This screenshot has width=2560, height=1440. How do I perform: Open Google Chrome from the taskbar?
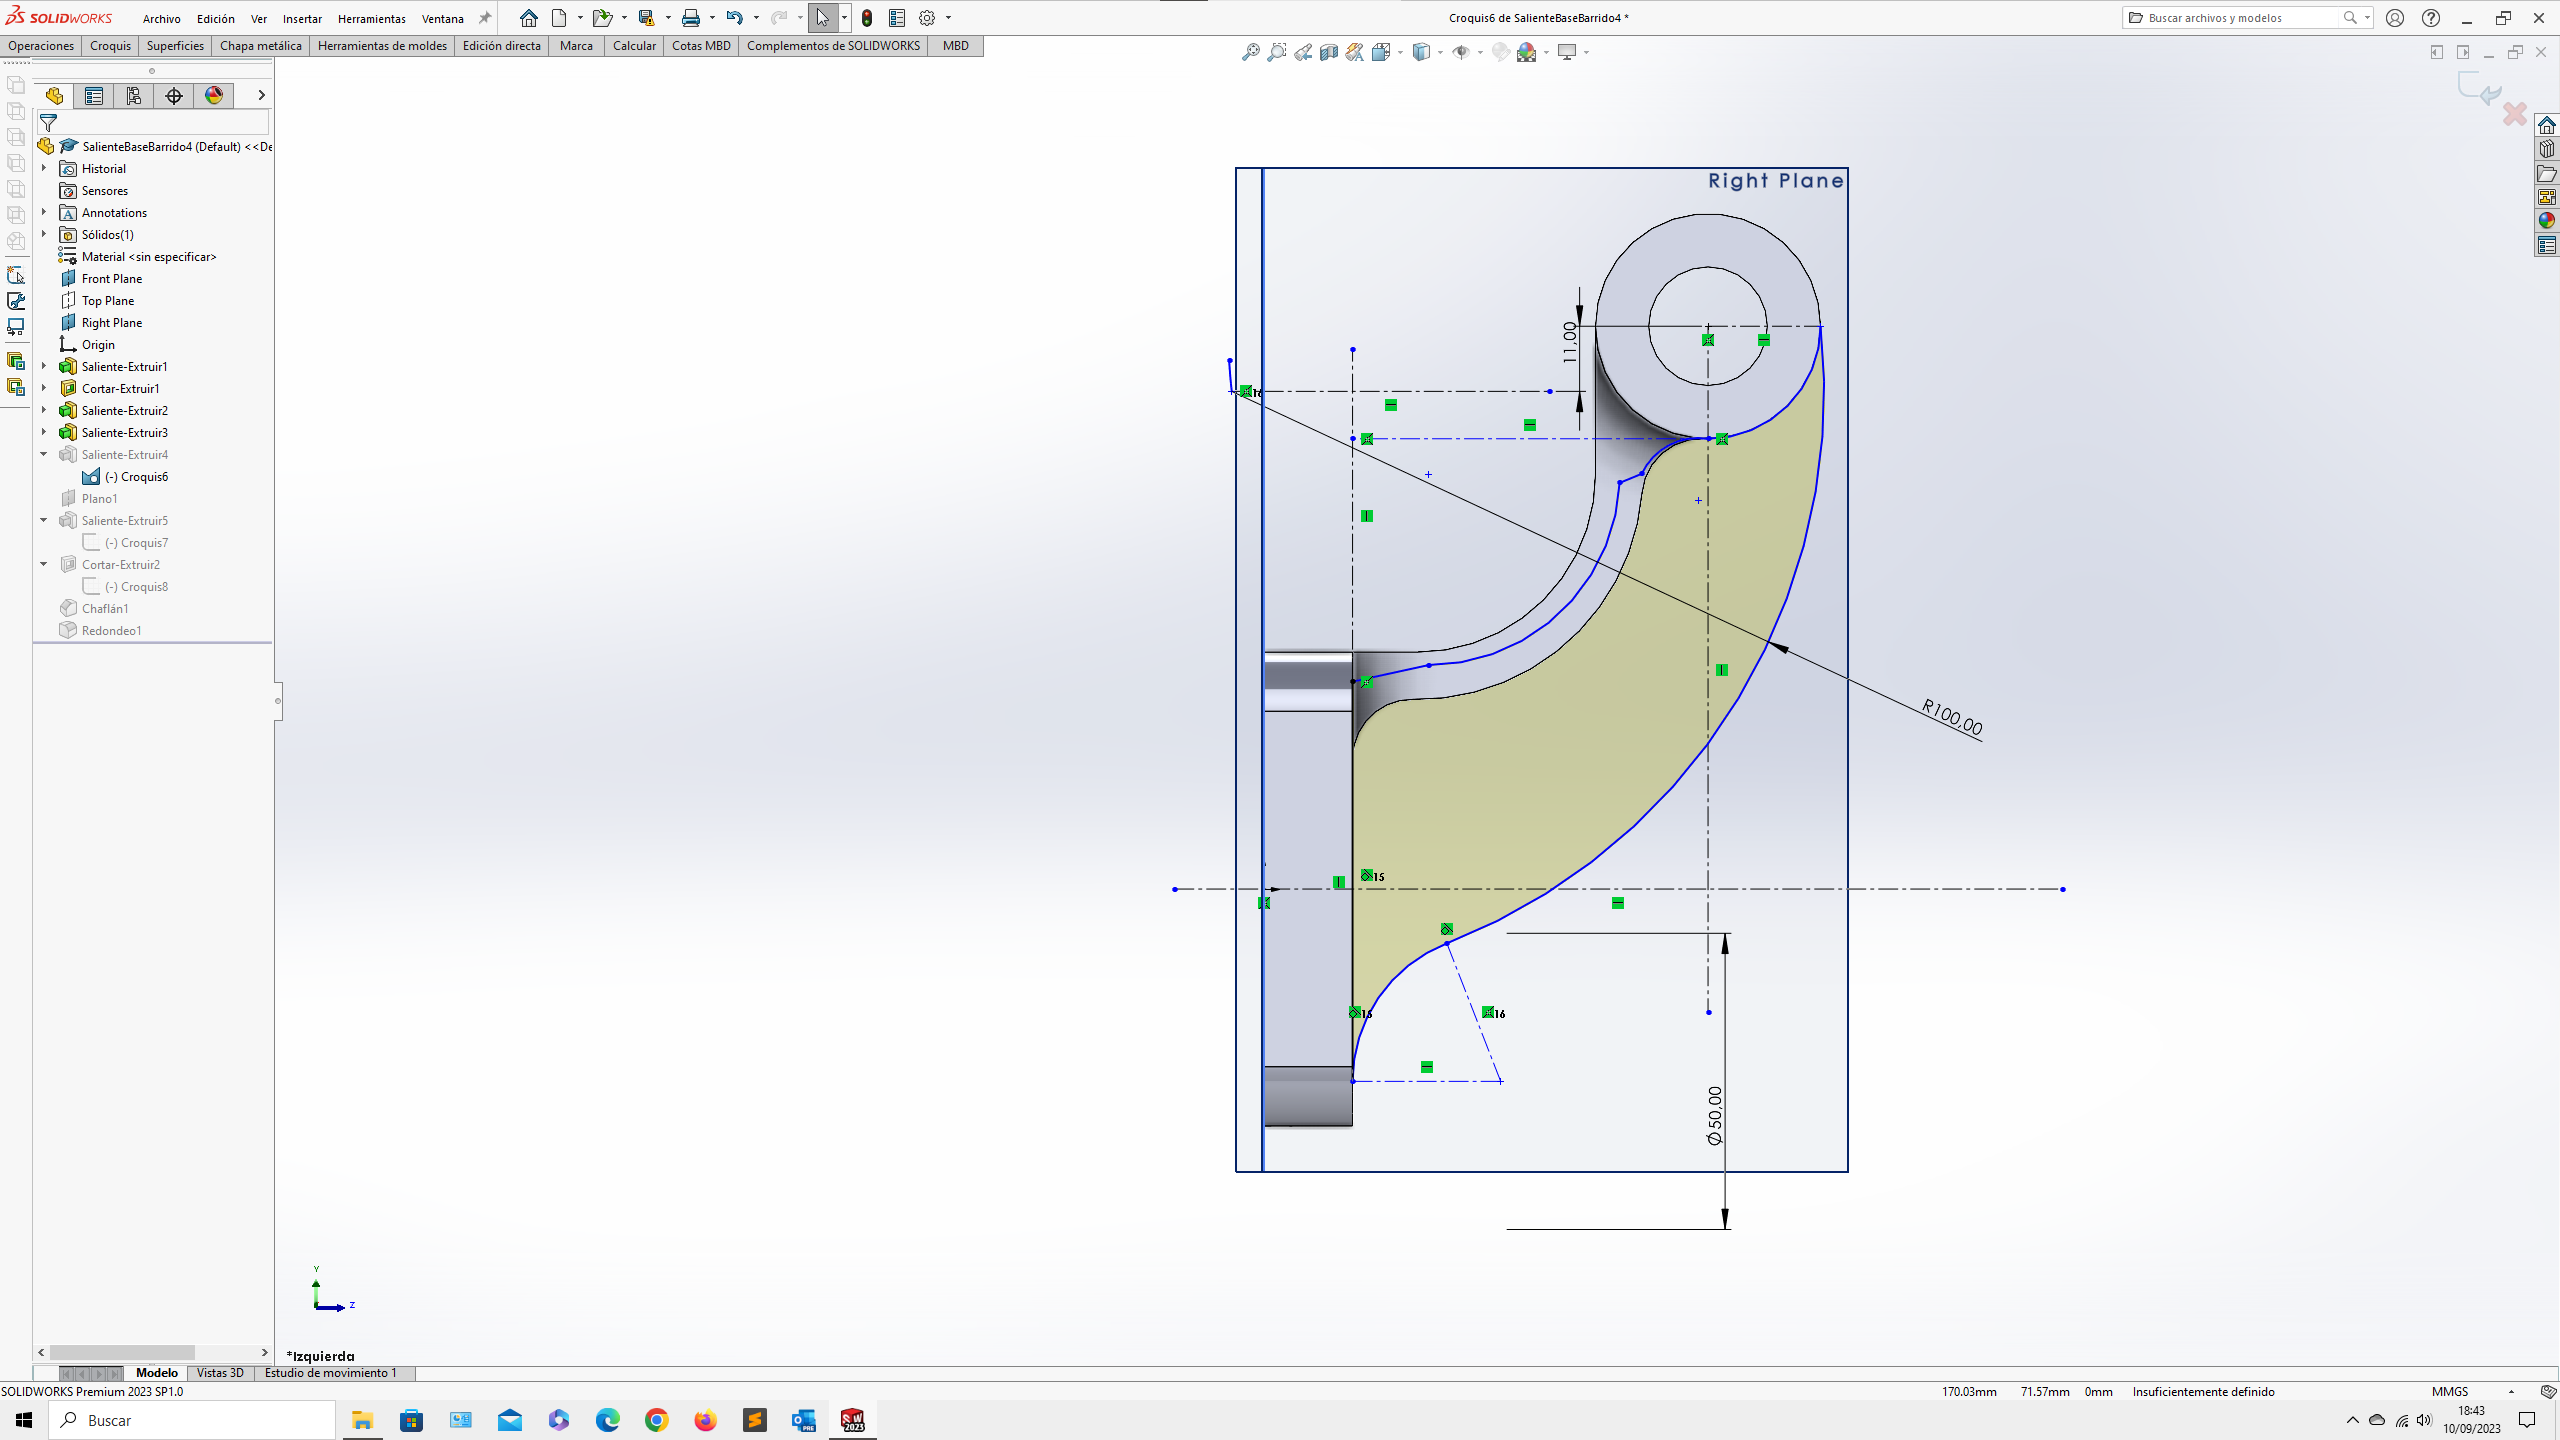(656, 1420)
